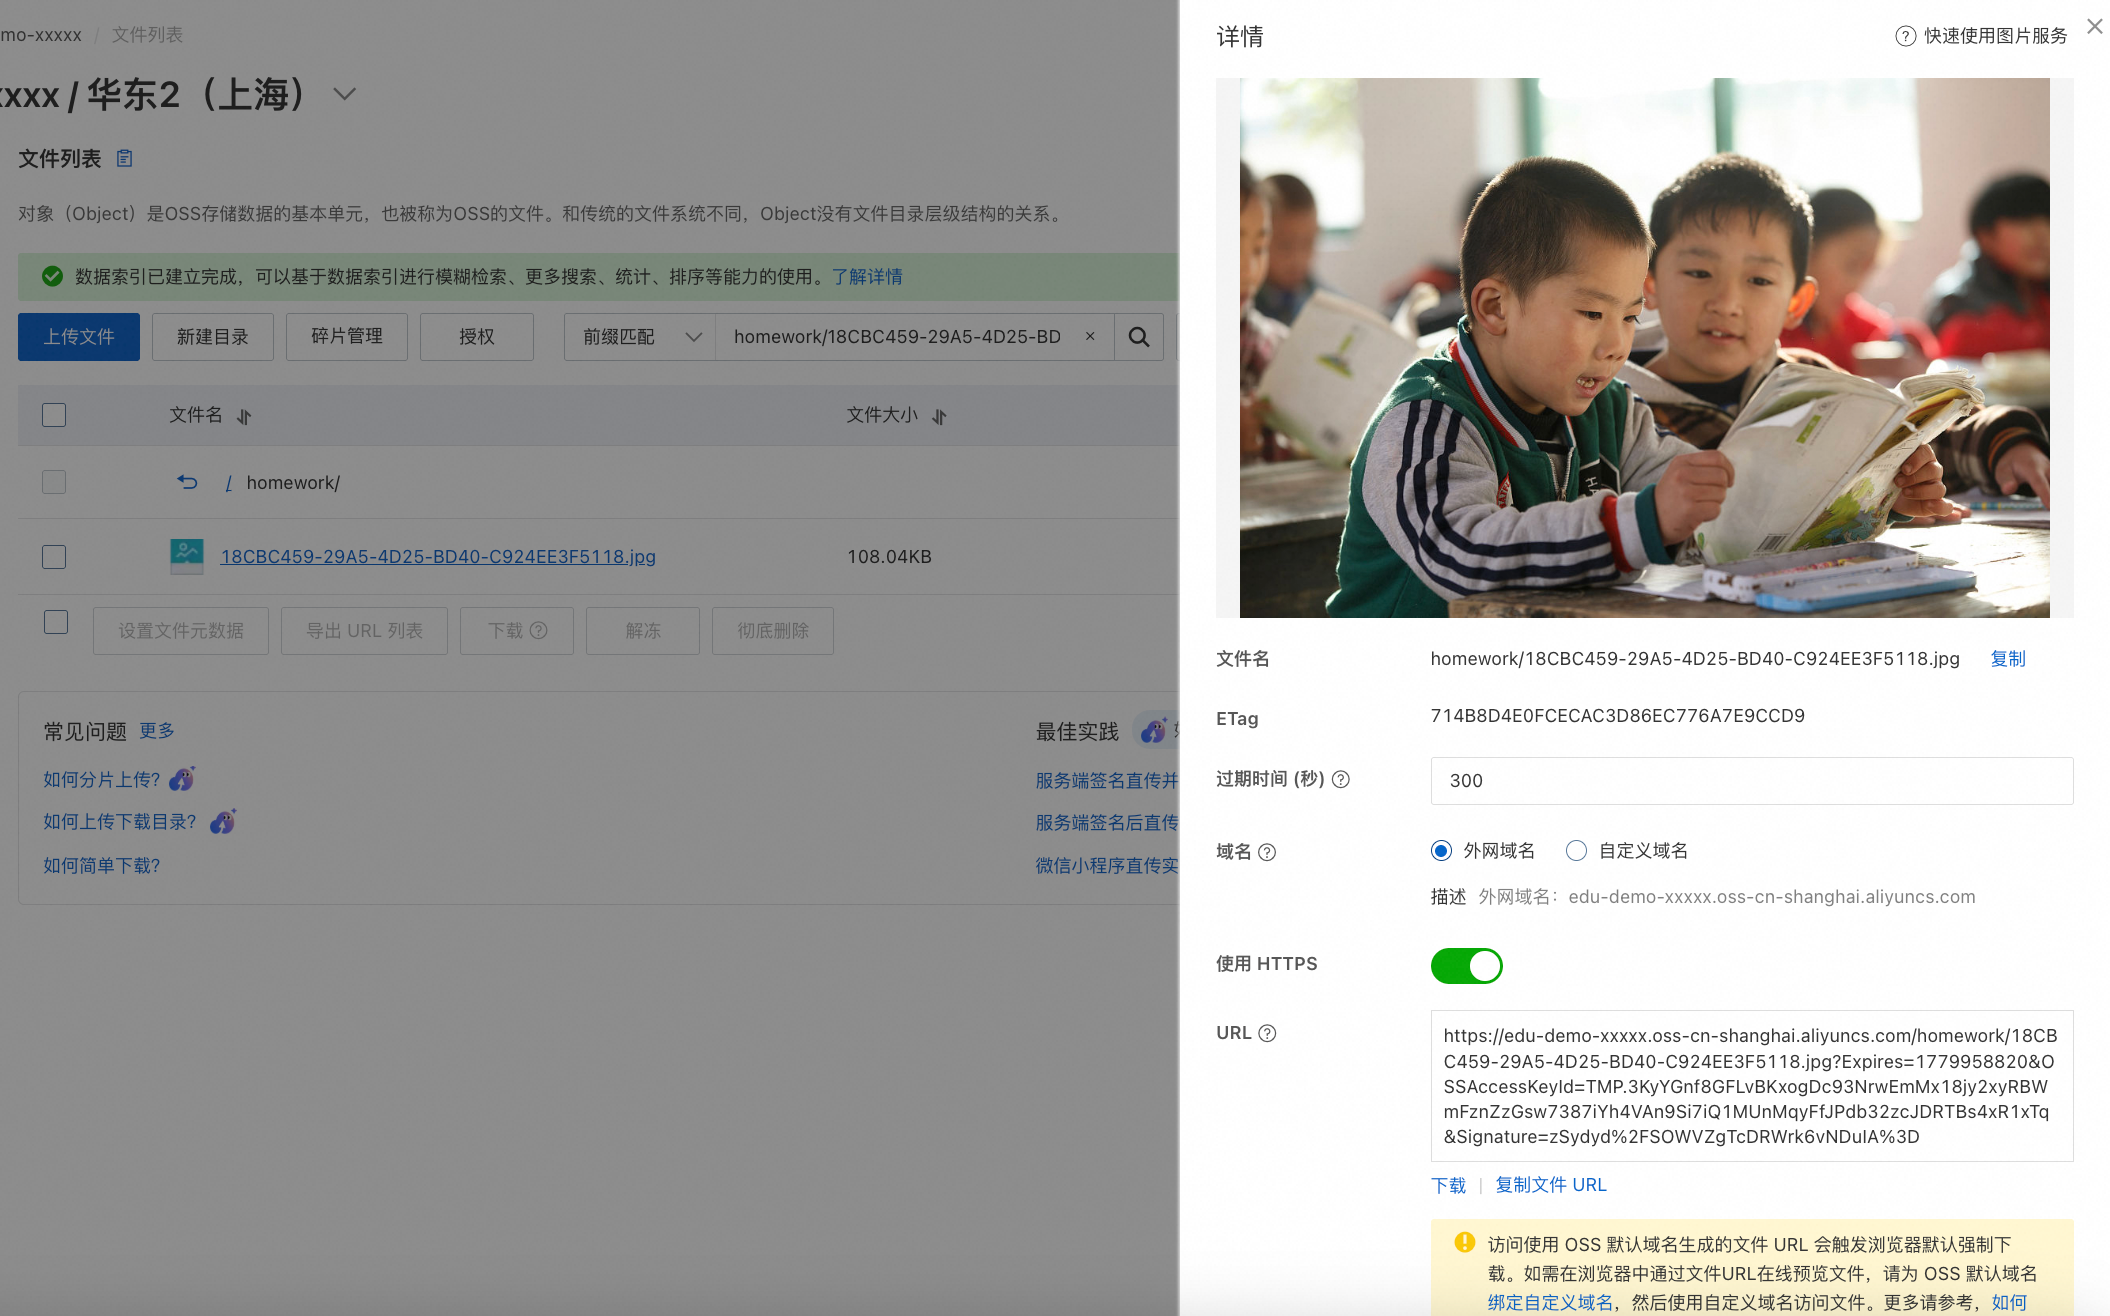2110x1316 pixels.
Task: Click the batch 下载 button
Action: (x=517, y=631)
